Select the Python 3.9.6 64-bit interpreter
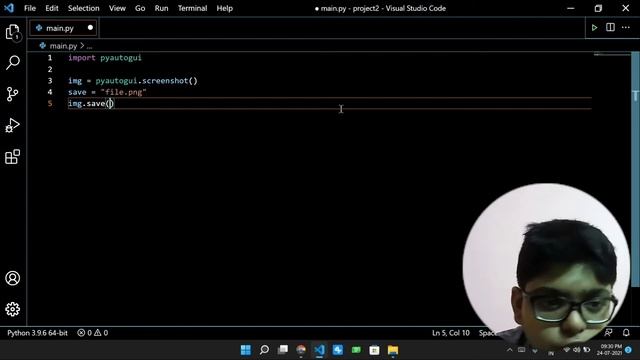This screenshot has height=360, width=640. [x=37, y=333]
